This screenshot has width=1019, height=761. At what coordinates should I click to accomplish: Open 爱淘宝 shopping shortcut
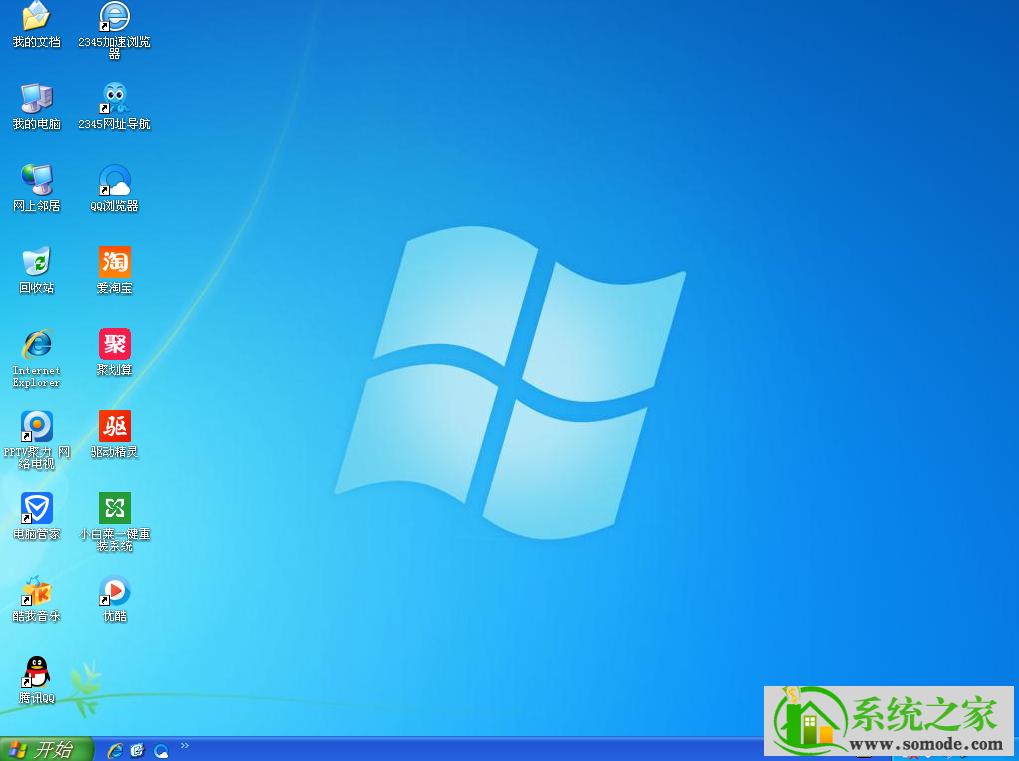[113, 263]
